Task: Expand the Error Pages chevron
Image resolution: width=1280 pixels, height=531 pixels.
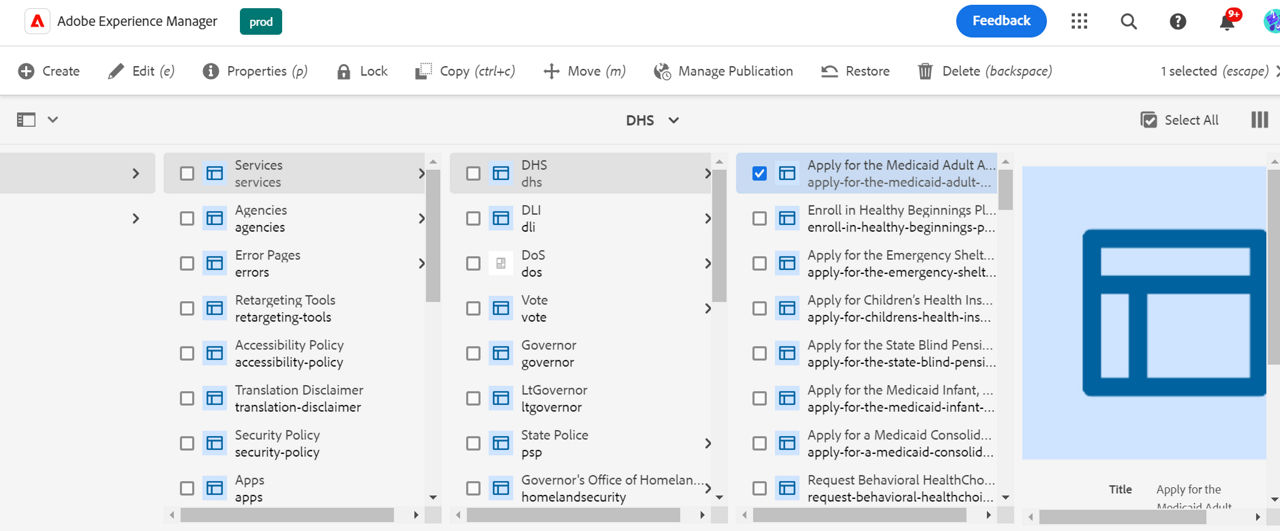Action: (421, 263)
